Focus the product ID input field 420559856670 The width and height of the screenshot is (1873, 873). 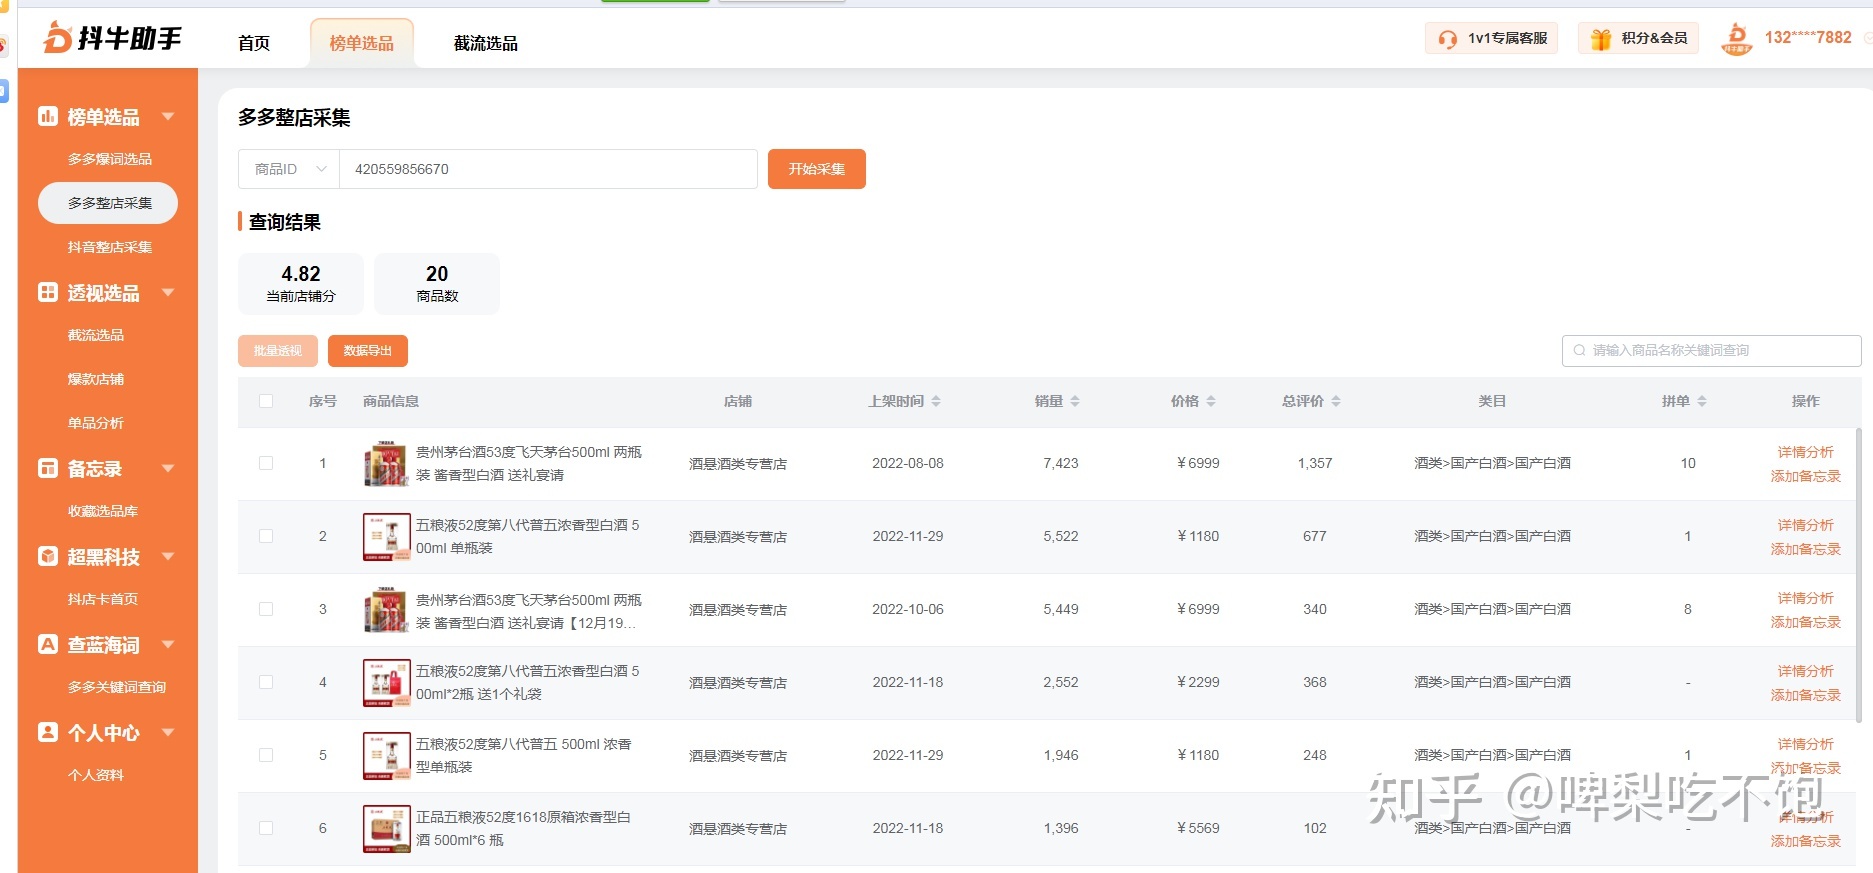point(548,169)
